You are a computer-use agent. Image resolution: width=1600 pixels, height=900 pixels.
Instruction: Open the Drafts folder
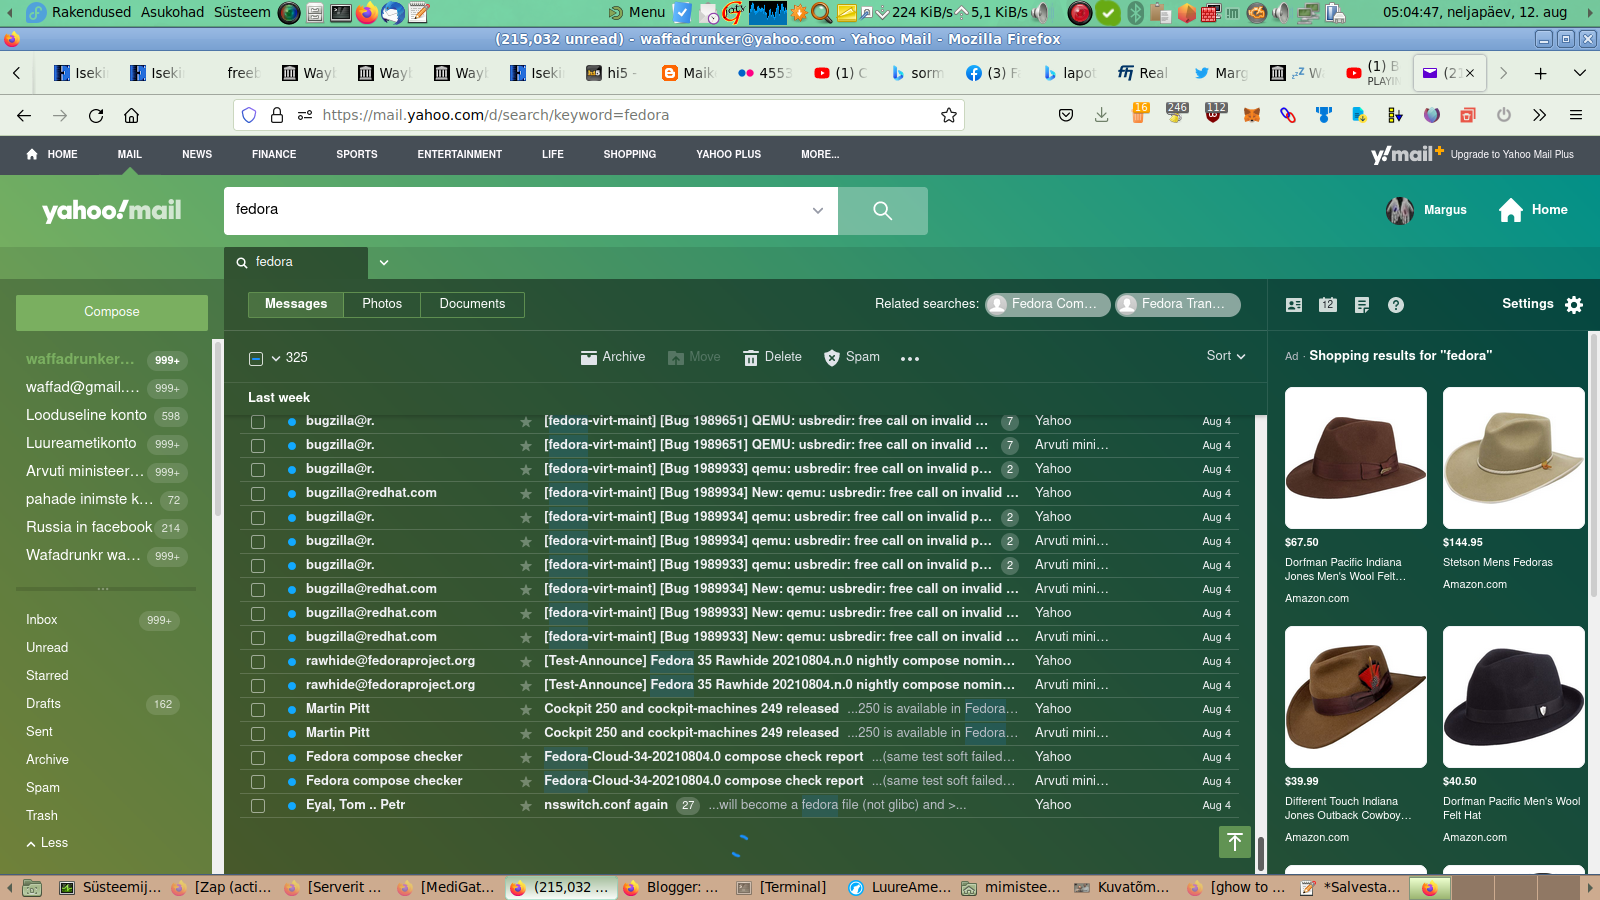pos(43,704)
